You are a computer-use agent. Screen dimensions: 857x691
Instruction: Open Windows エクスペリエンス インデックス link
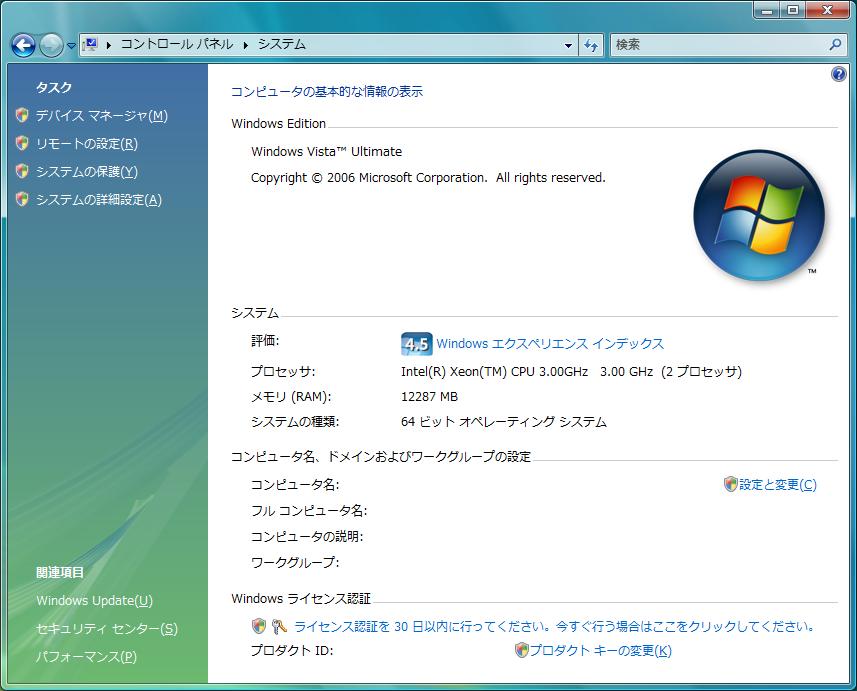550,344
